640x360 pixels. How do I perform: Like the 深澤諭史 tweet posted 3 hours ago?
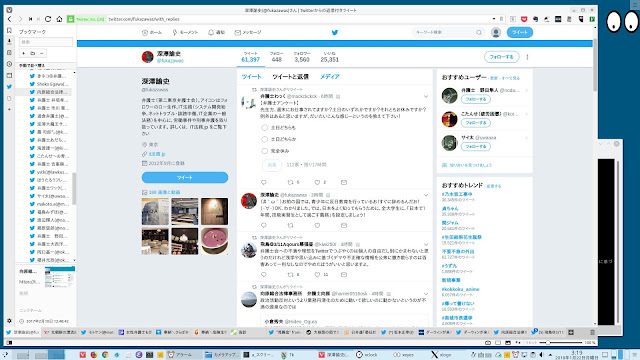click(317, 225)
